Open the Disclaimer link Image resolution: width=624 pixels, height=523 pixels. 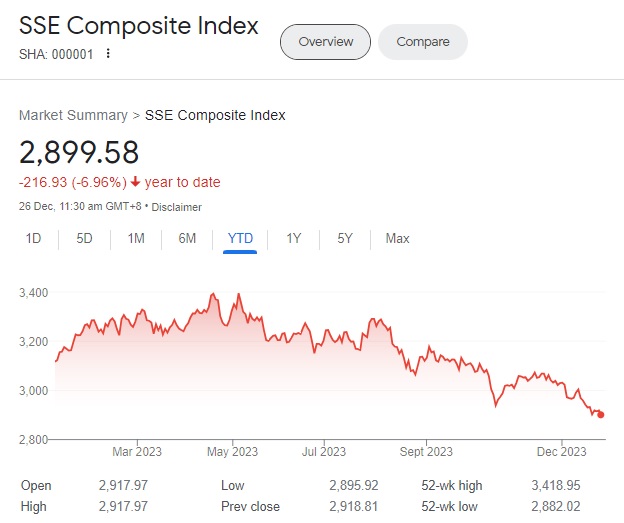(176, 207)
